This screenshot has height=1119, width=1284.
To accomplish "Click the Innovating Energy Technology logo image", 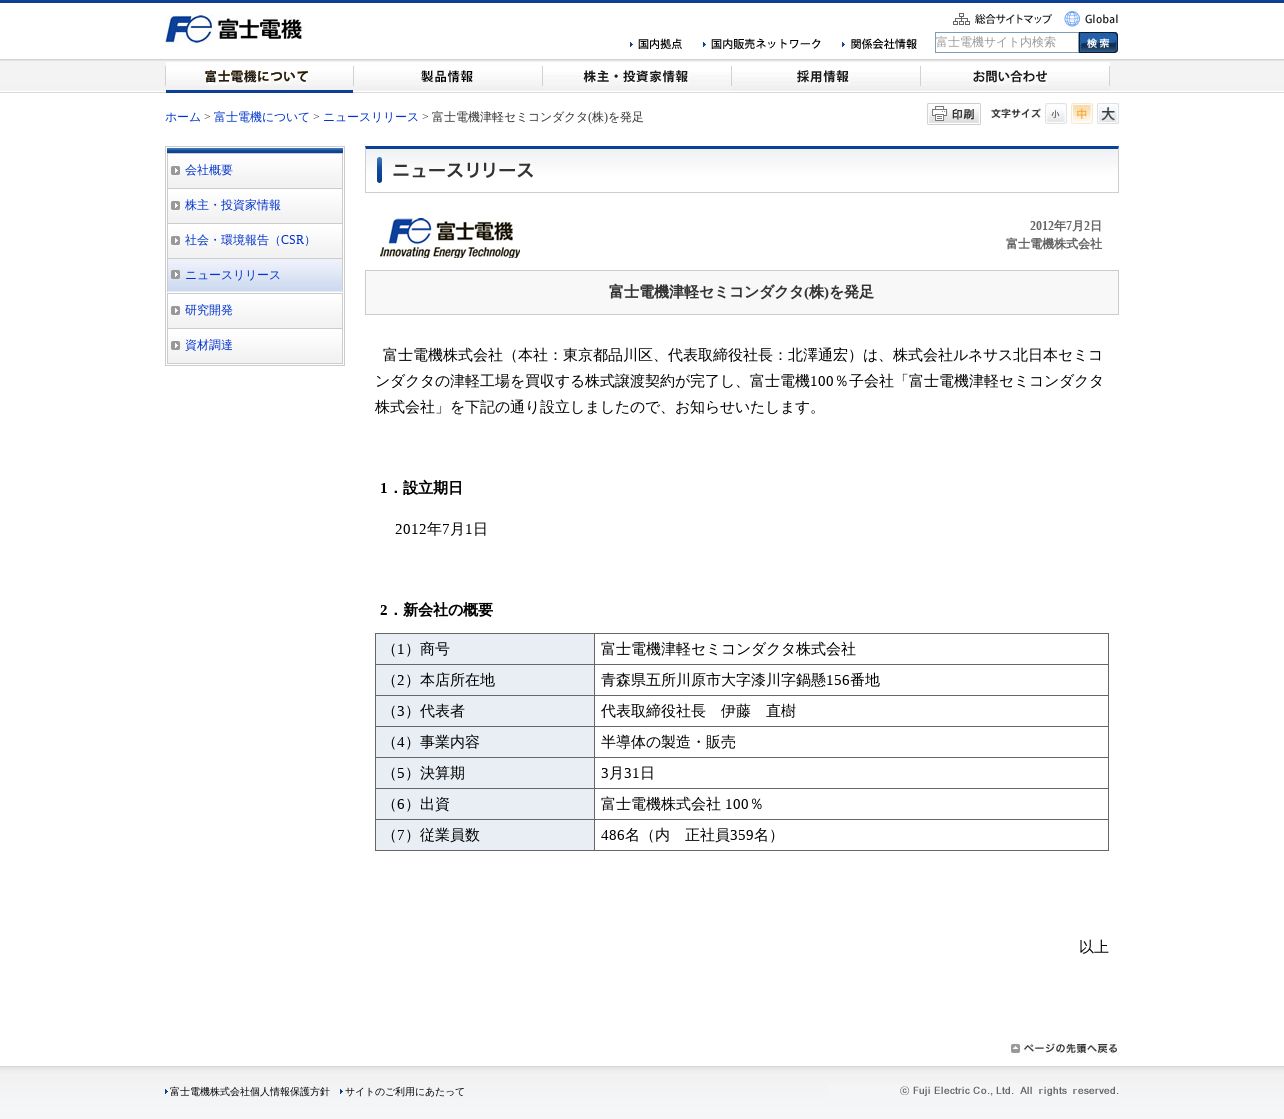I will tap(450, 238).
